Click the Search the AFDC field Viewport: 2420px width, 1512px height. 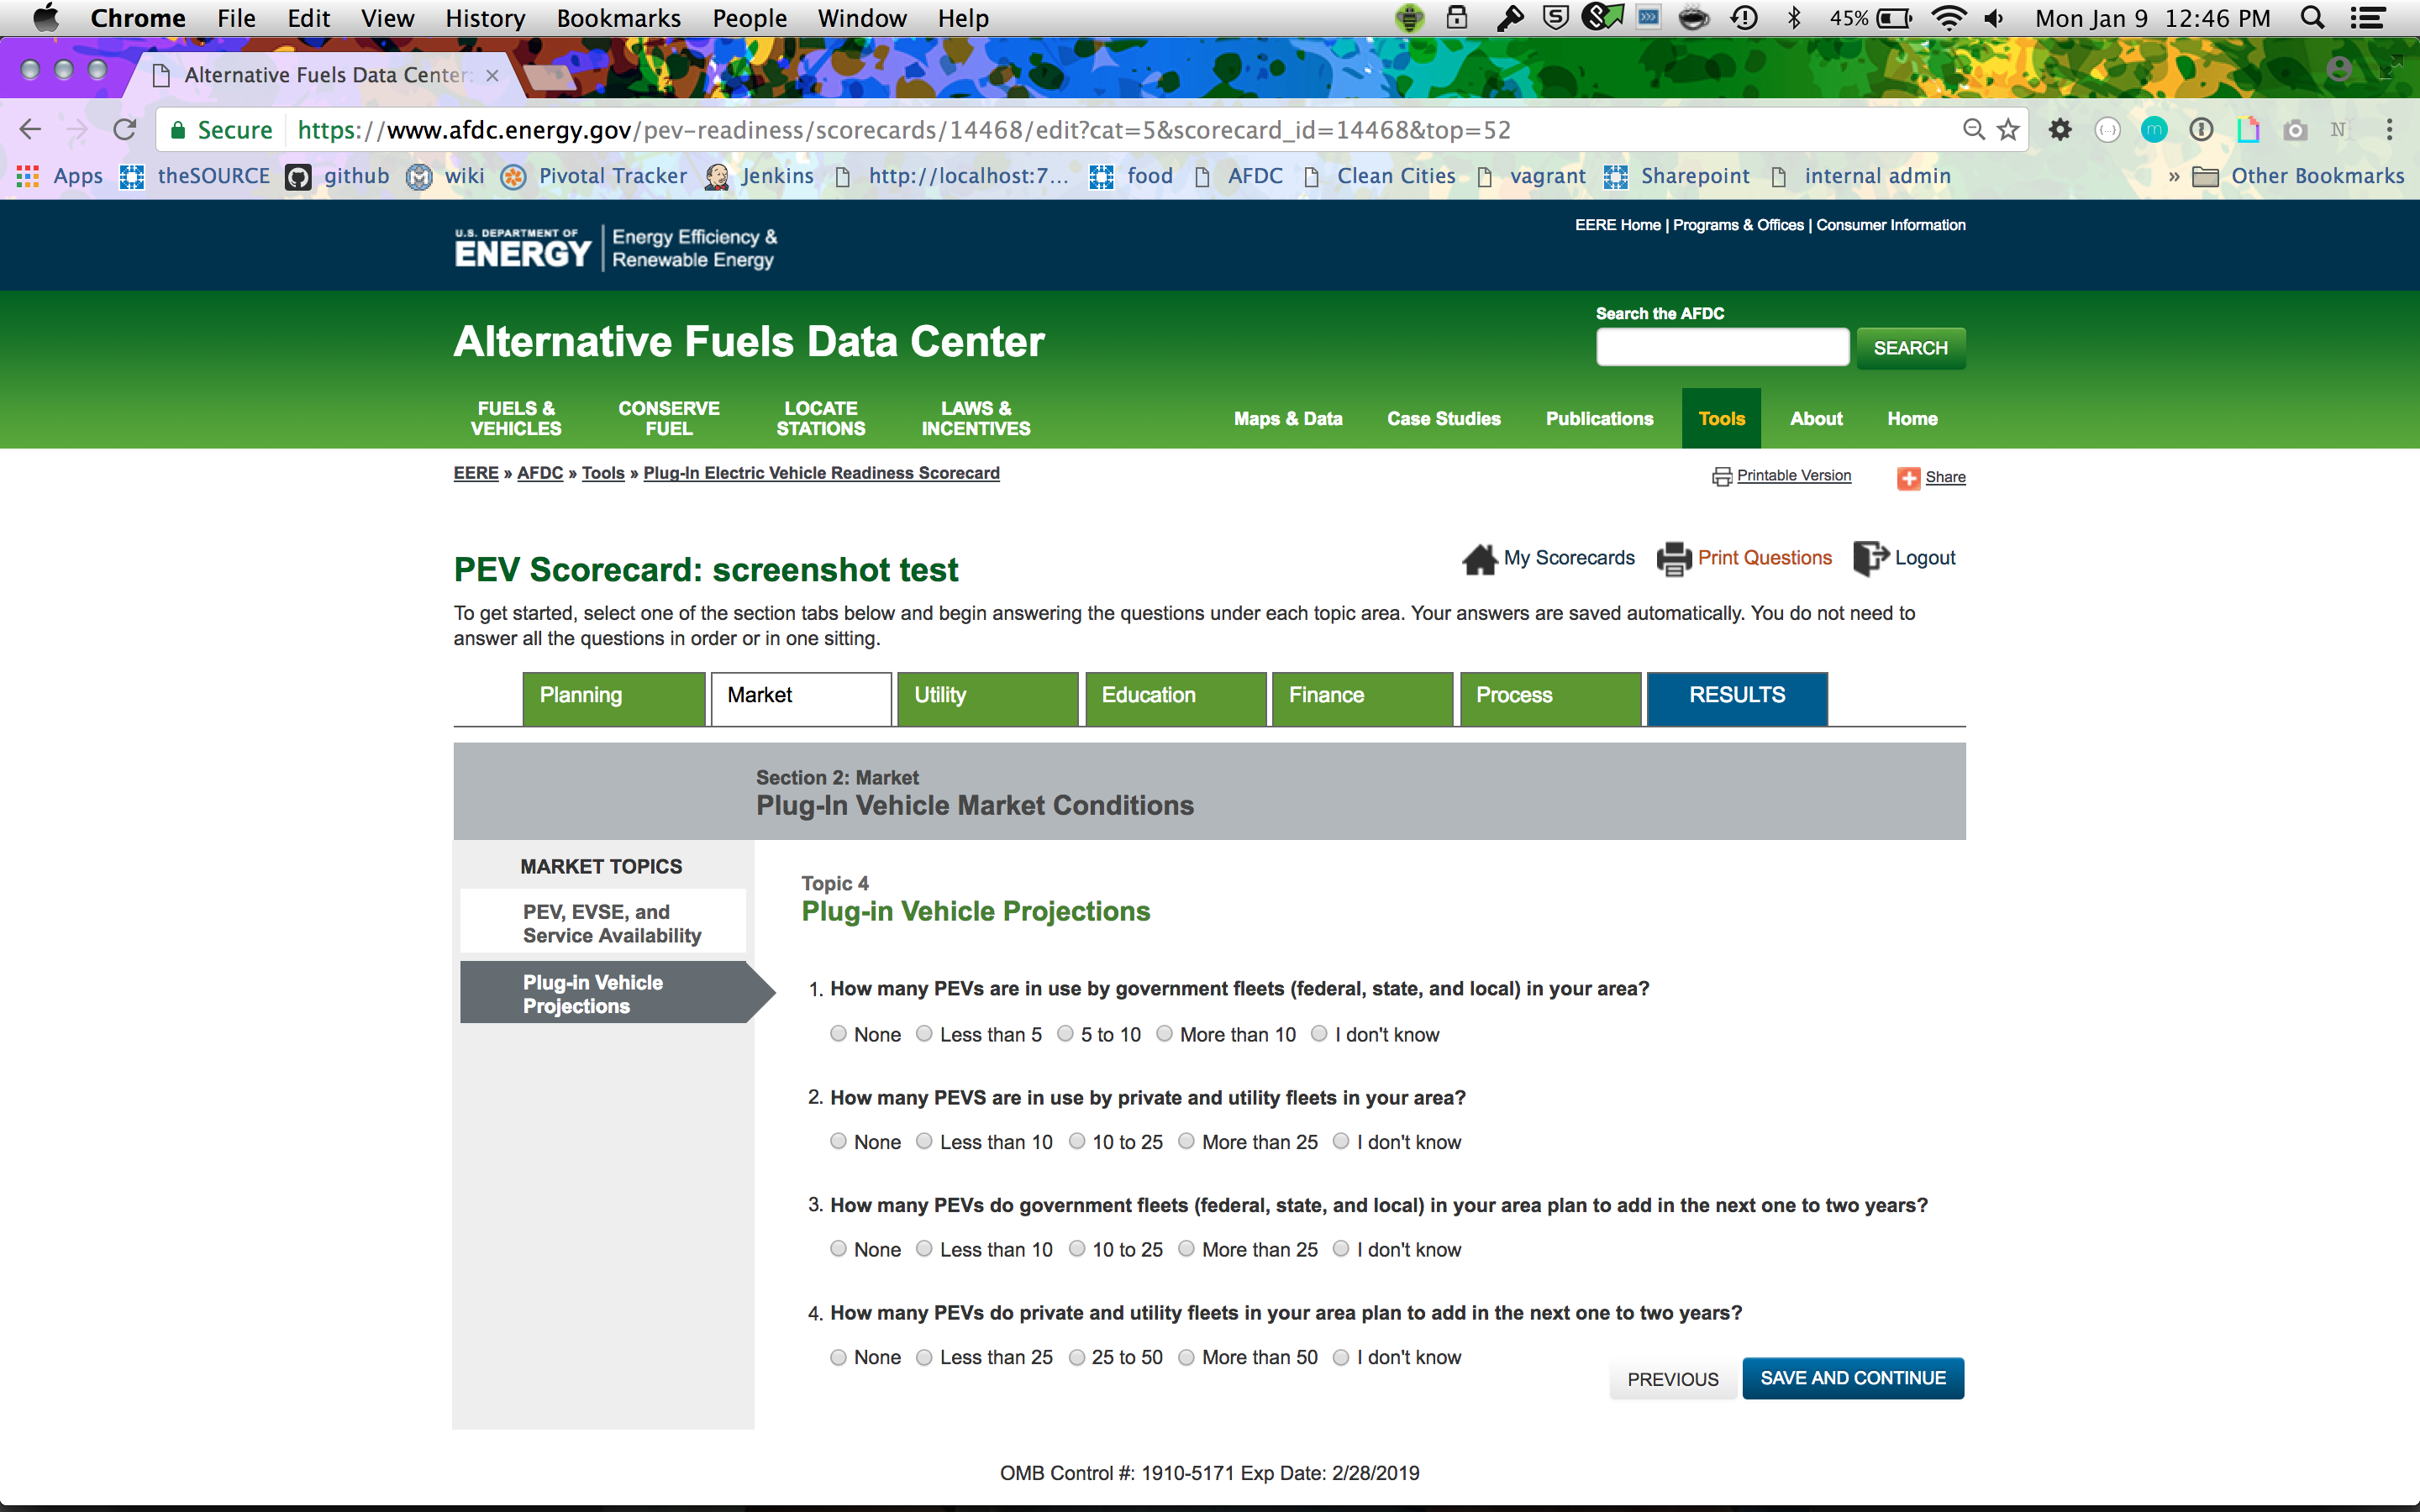pyautogui.click(x=1721, y=348)
